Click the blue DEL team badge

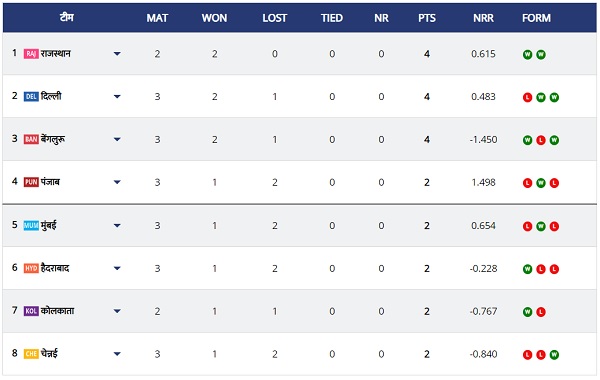click(x=31, y=96)
